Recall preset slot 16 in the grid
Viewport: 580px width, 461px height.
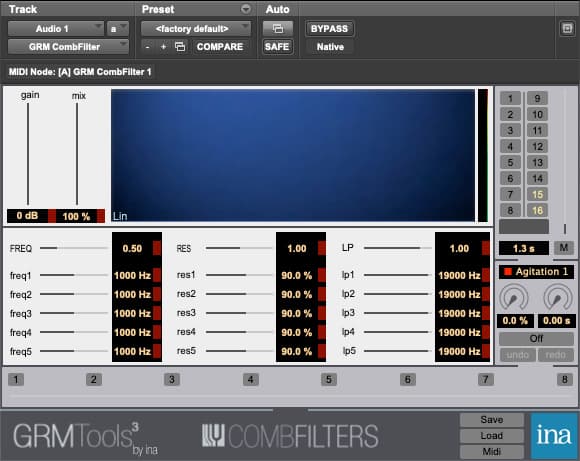[537, 211]
